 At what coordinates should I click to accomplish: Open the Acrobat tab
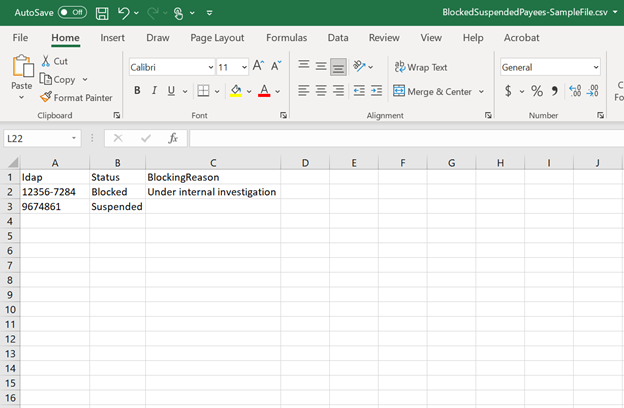coord(521,38)
